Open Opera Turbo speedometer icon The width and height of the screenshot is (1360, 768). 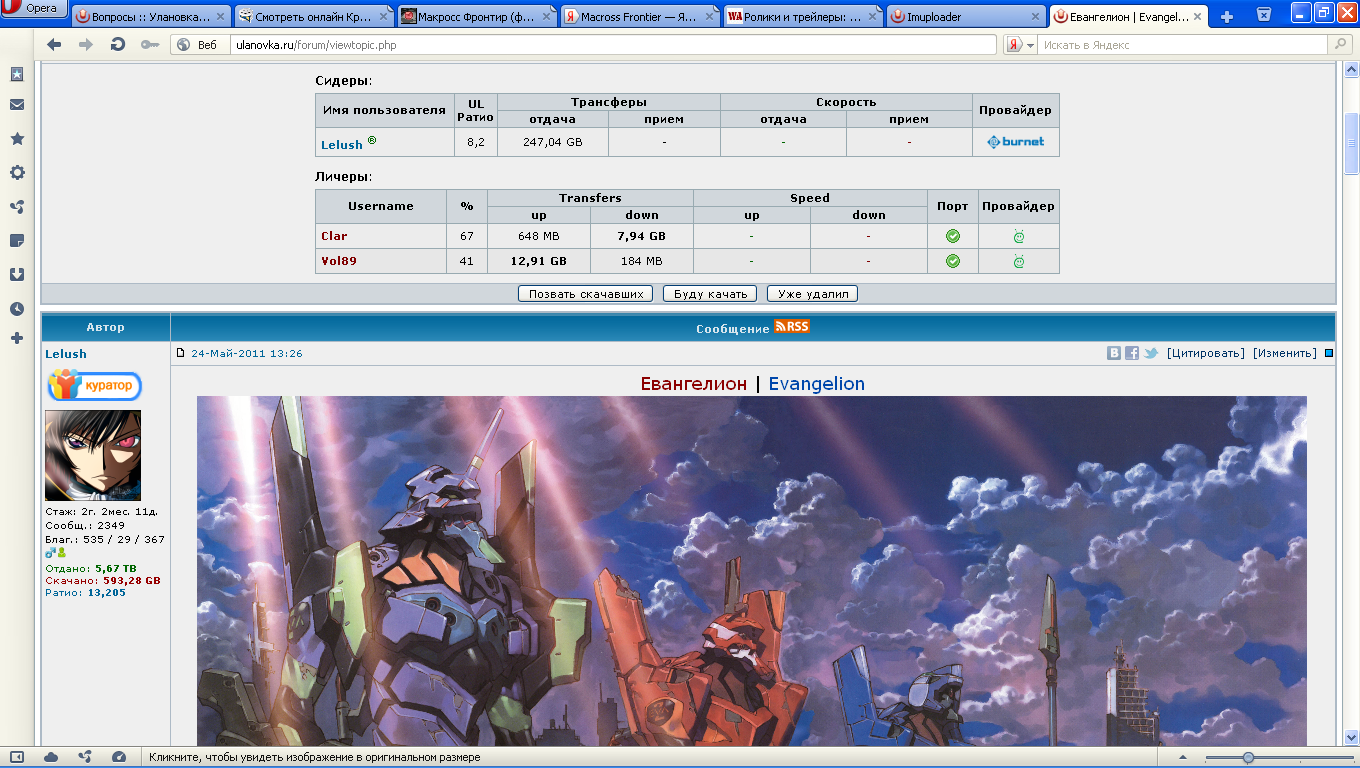(x=119, y=757)
